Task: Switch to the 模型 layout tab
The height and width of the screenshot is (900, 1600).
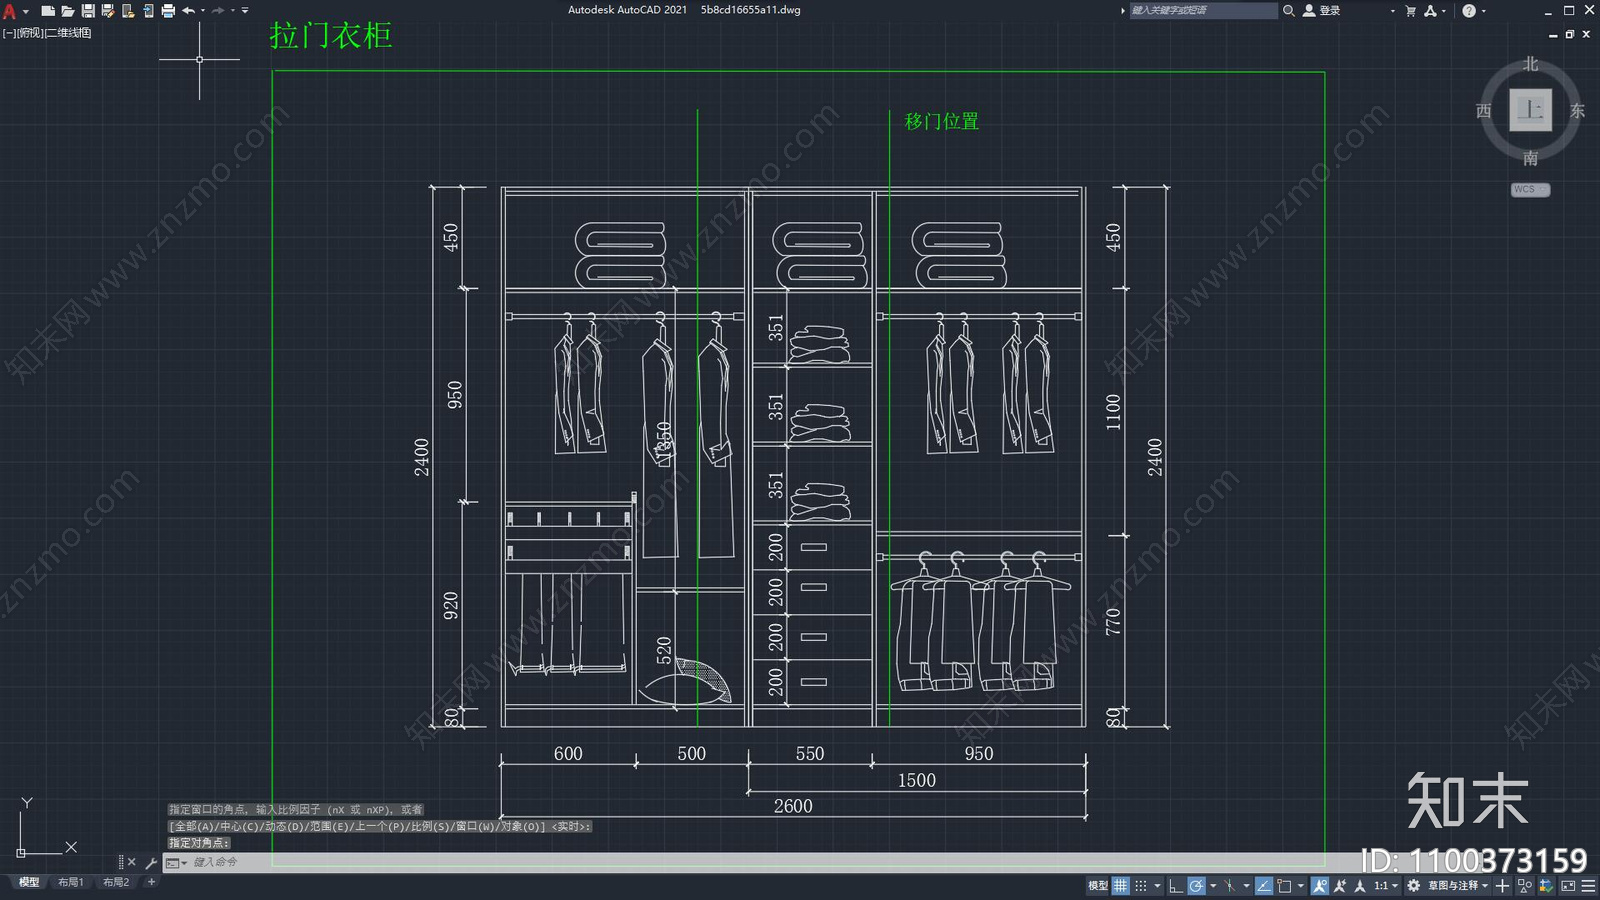Action: click(29, 882)
